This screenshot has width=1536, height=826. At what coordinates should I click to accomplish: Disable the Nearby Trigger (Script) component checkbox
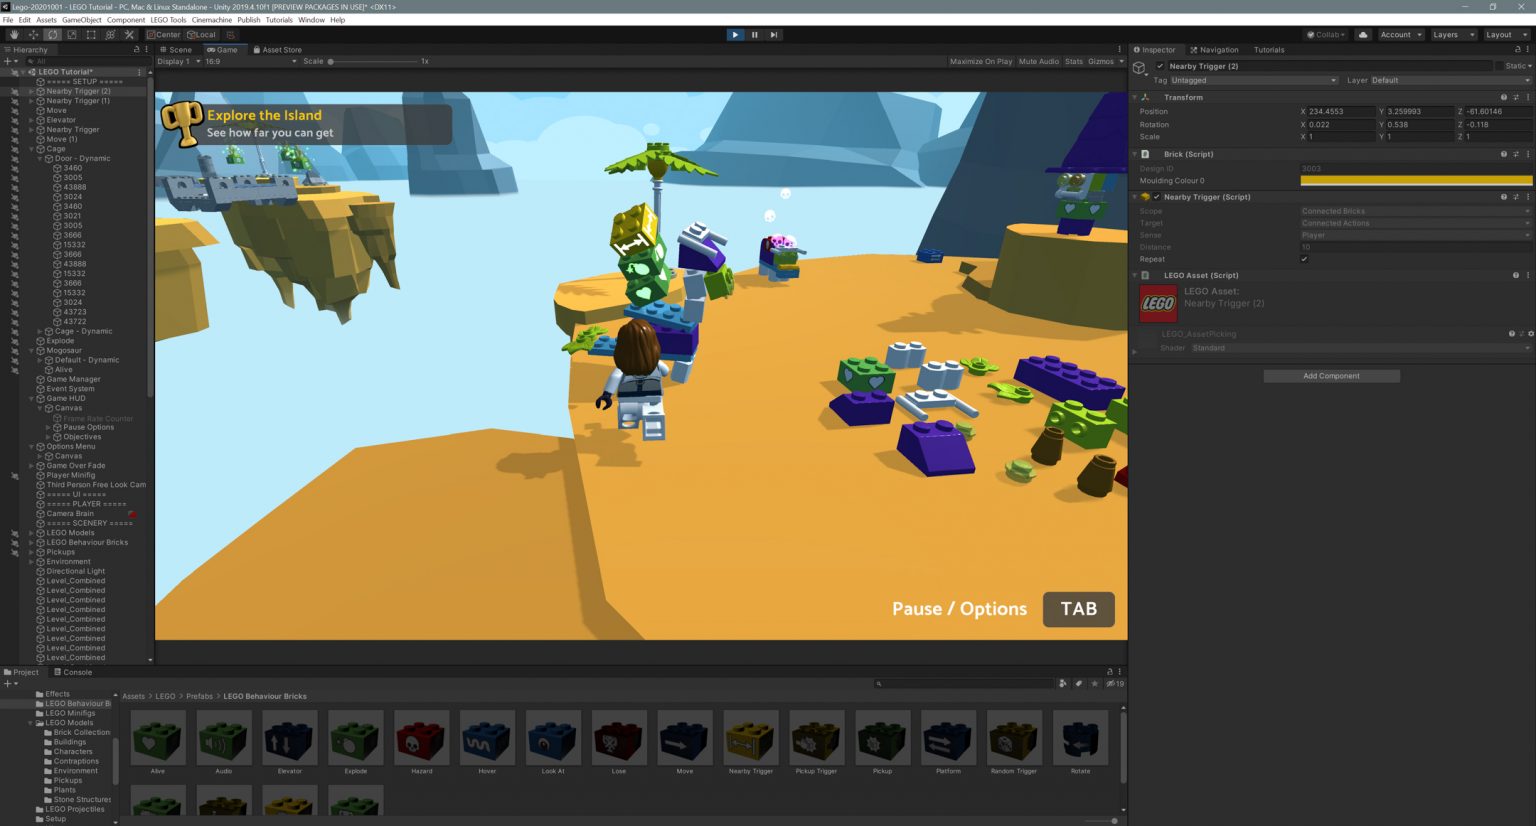(1156, 197)
